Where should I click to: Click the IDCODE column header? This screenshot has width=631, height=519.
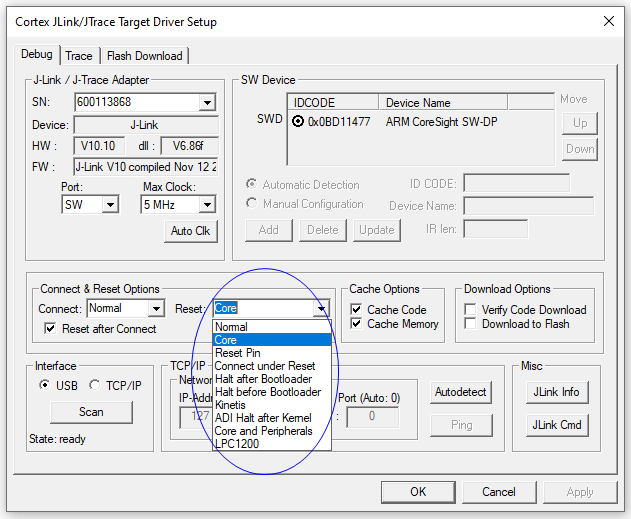point(333,102)
